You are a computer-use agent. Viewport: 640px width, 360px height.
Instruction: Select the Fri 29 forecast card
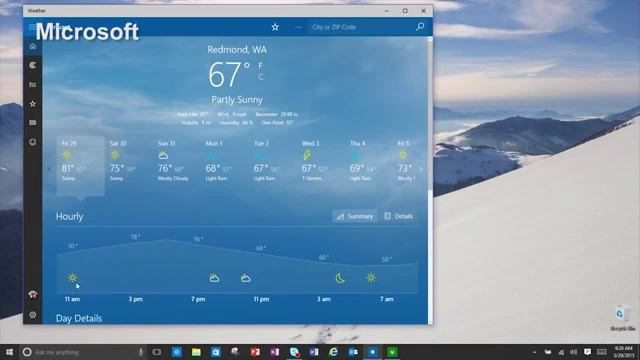80,166
